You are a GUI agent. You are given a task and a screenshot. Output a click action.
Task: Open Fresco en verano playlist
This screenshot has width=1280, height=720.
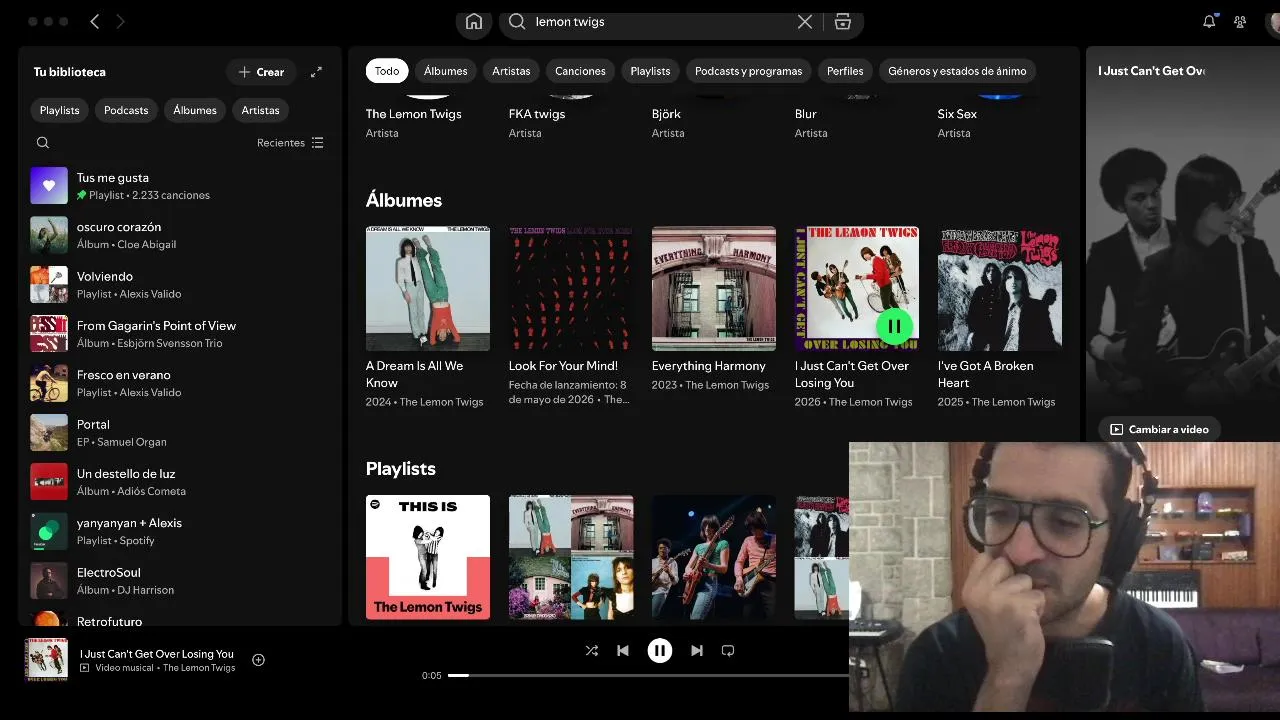pos(180,383)
